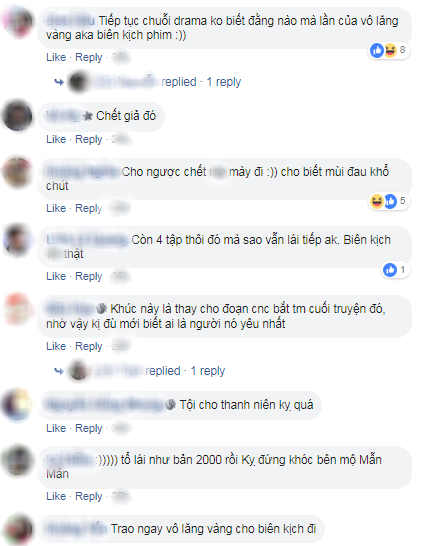Like the 'Tội cho thanh niên ky quá' comment

point(56,428)
